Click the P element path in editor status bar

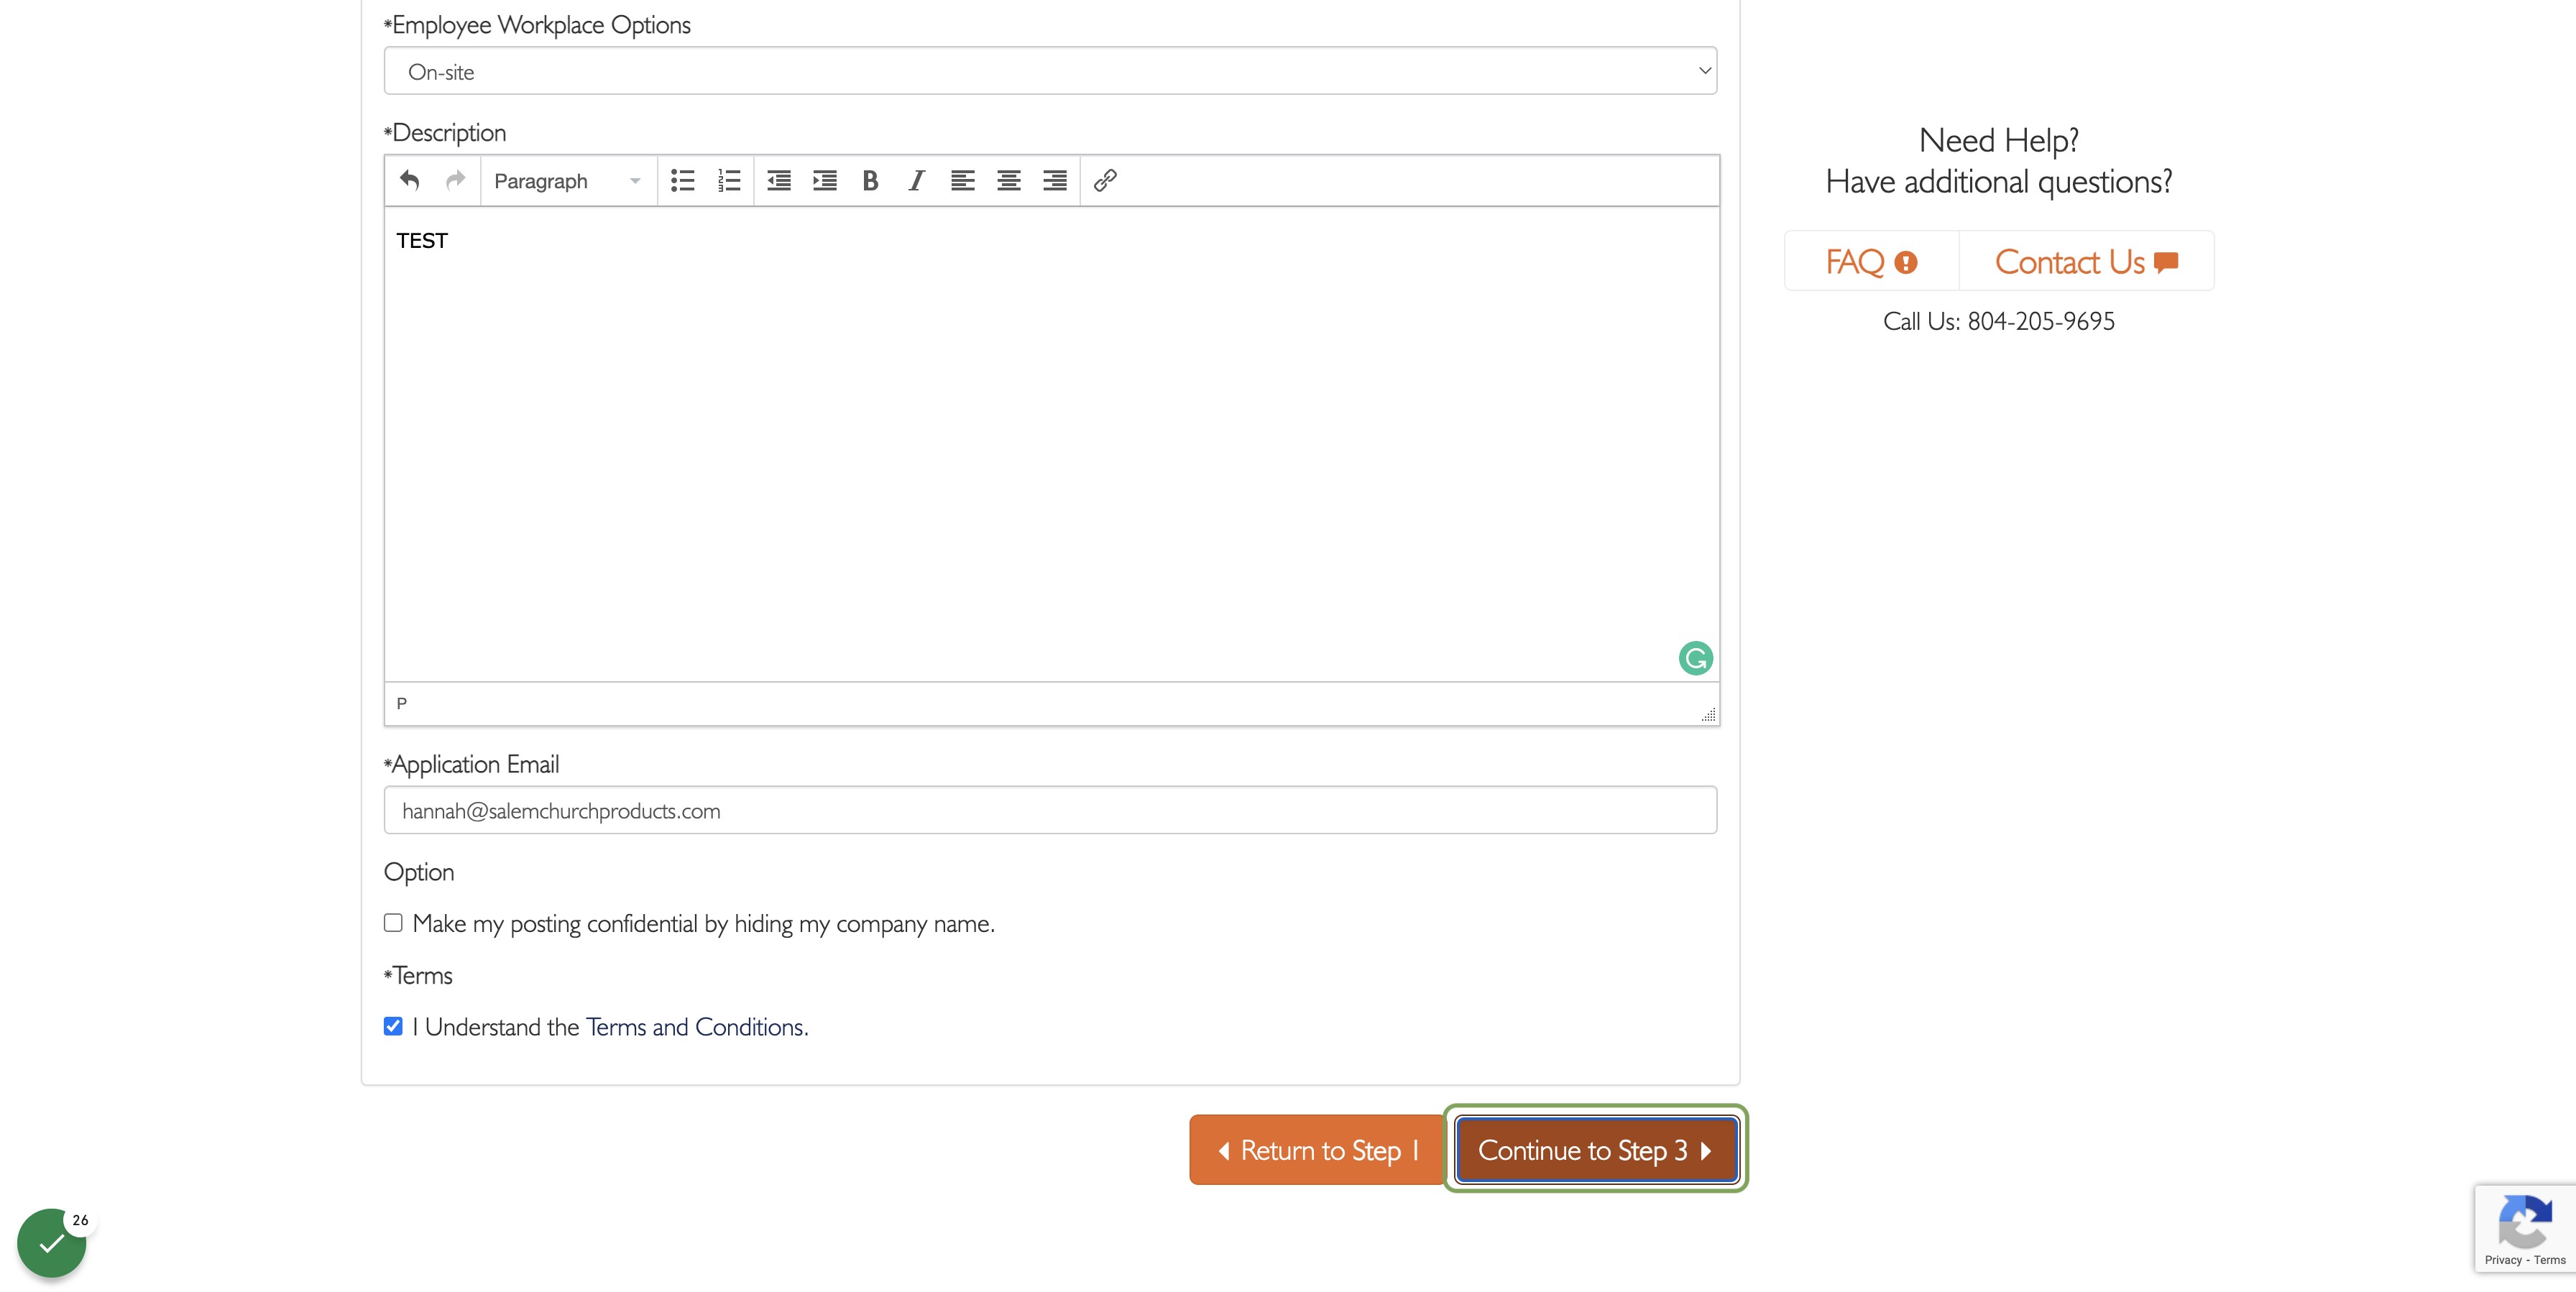402,704
